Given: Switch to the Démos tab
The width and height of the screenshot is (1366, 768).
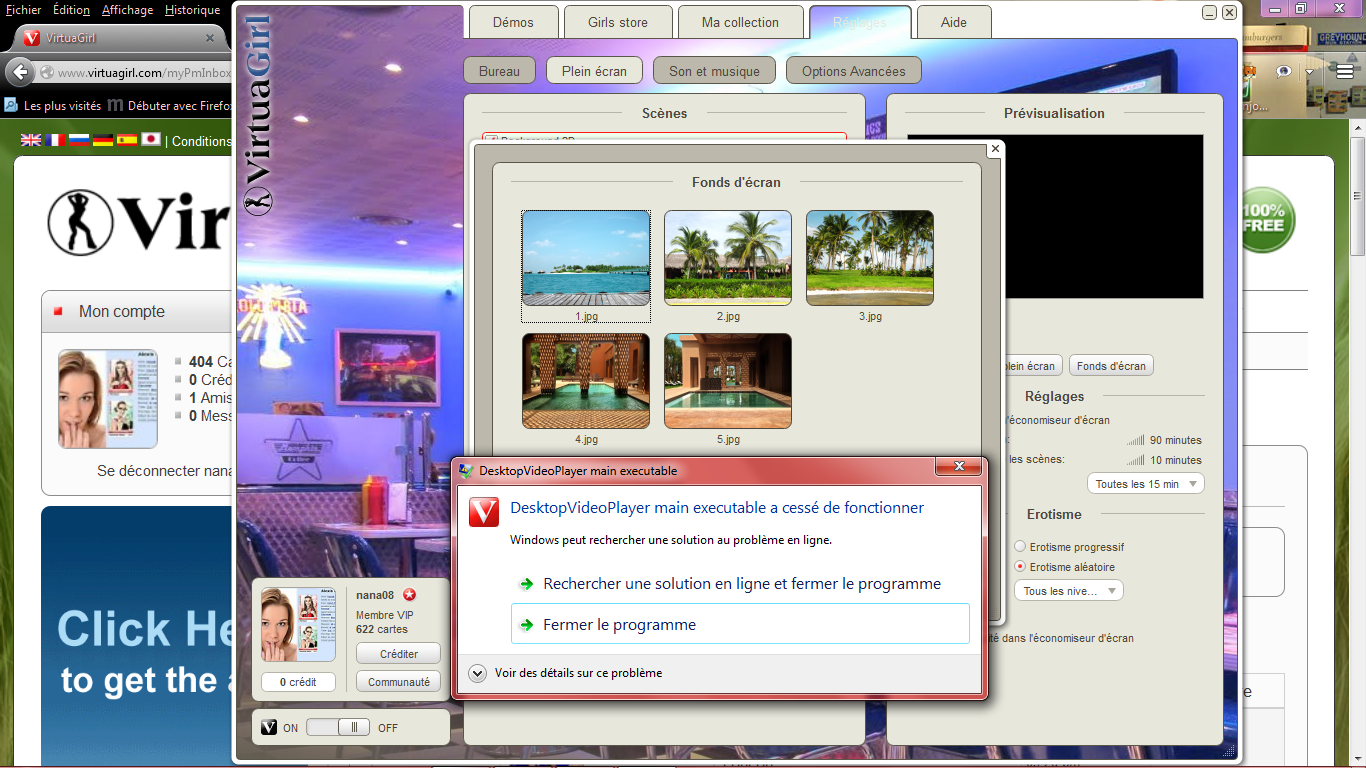Looking at the screenshot, I should pos(513,22).
